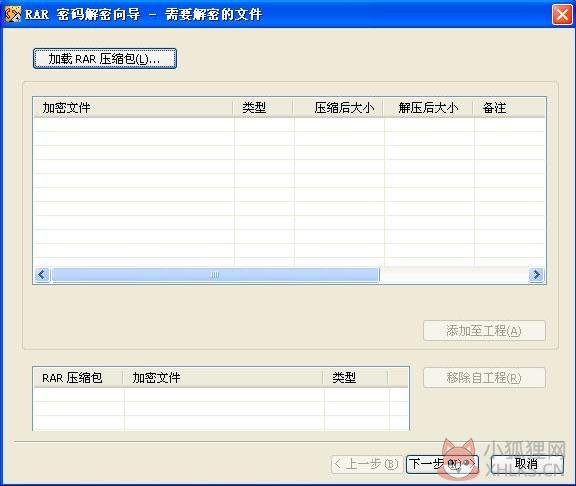The image size is (576, 486).
Task: Click the 加载 RAR 压缩包(L)... button
Action: pyautogui.click(x=105, y=59)
